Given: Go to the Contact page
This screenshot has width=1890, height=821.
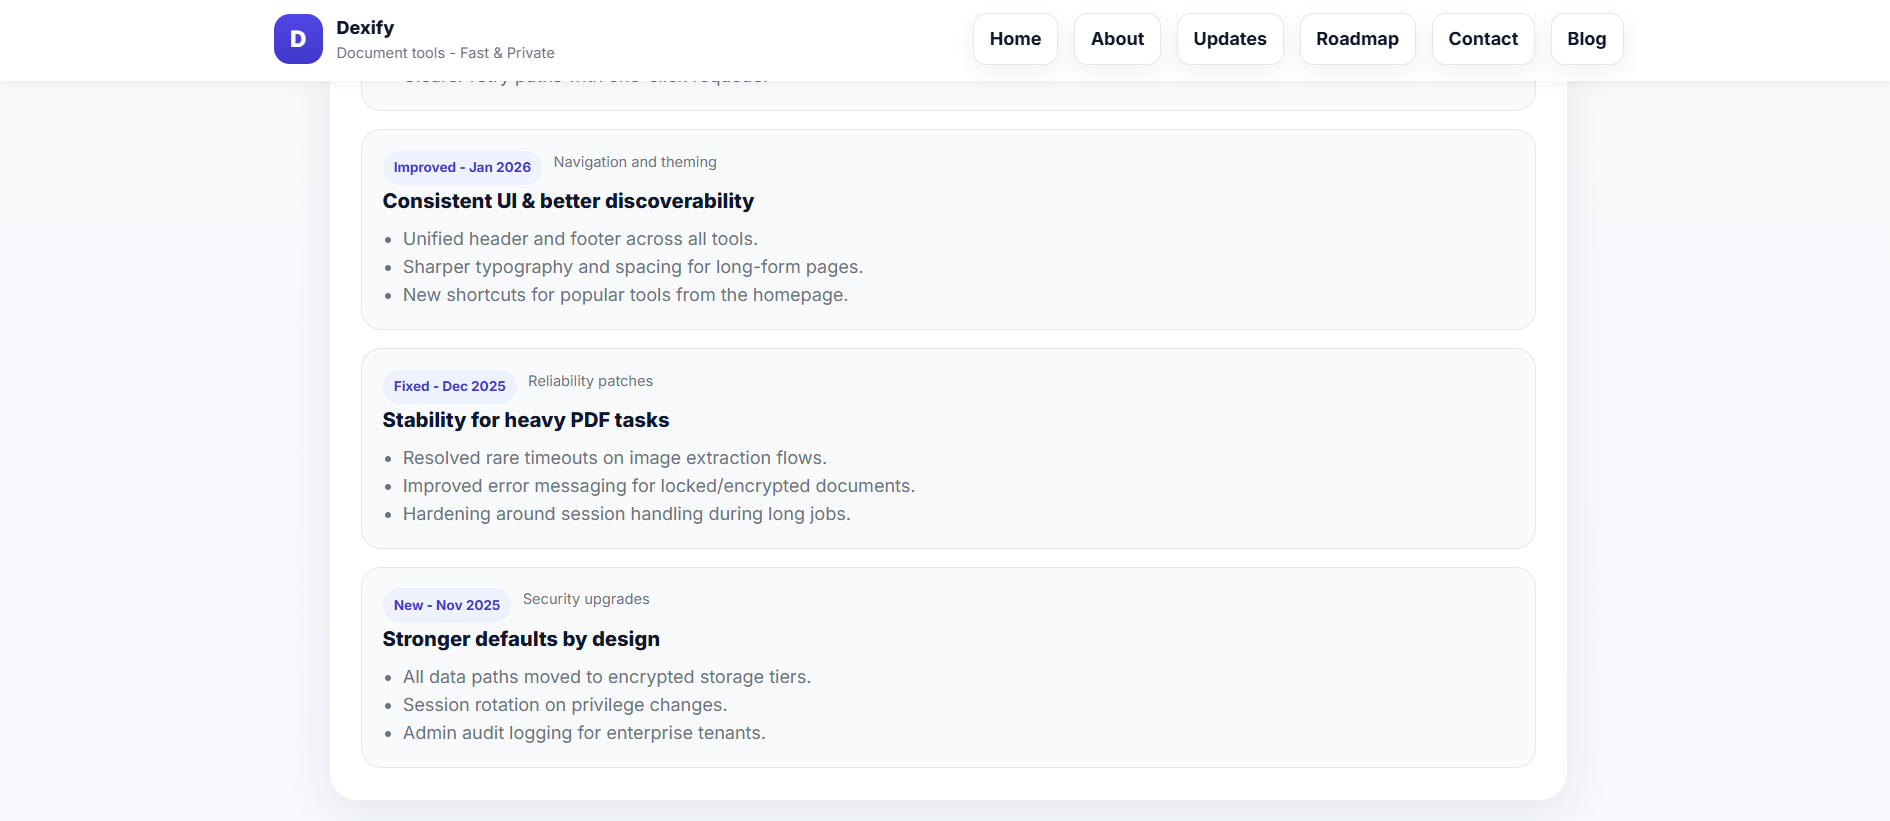Looking at the screenshot, I should pyautogui.click(x=1482, y=38).
